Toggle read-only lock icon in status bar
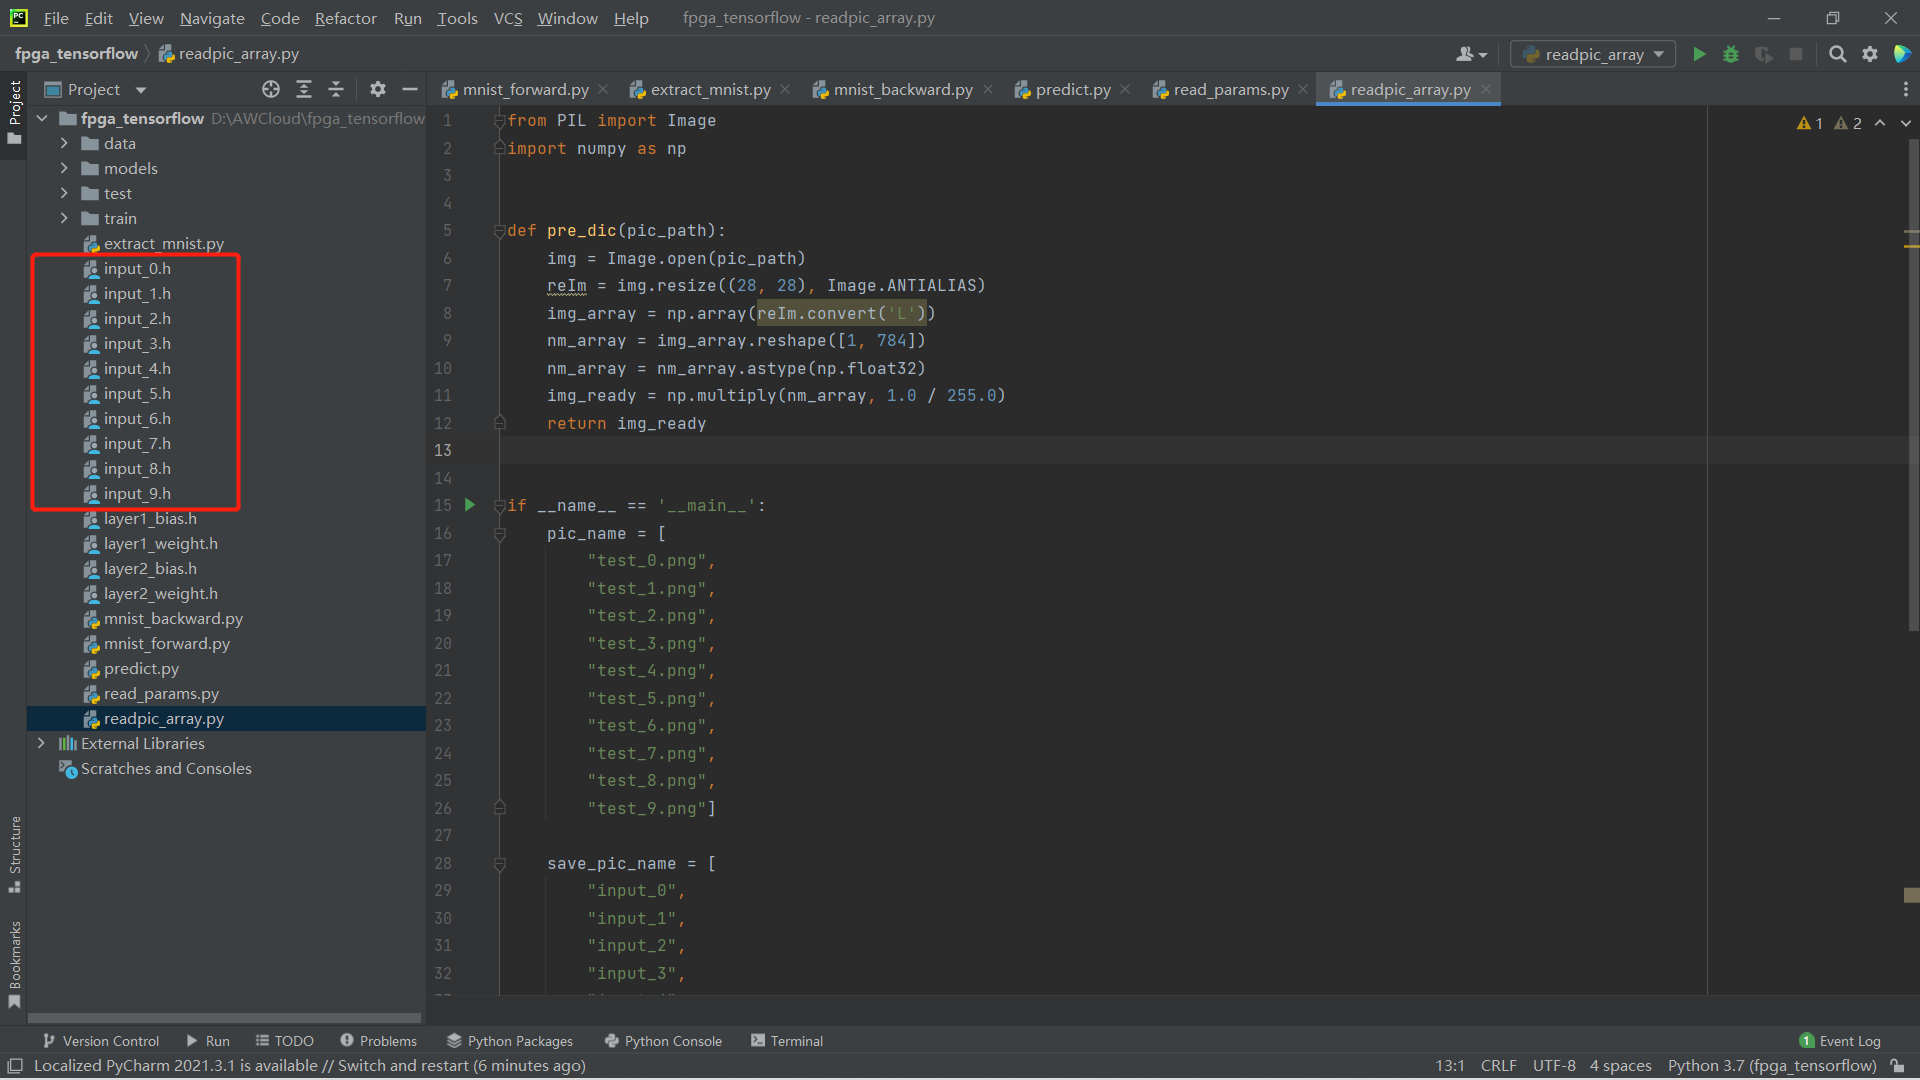This screenshot has width=1920, height=1080. click(1897, 1066)
